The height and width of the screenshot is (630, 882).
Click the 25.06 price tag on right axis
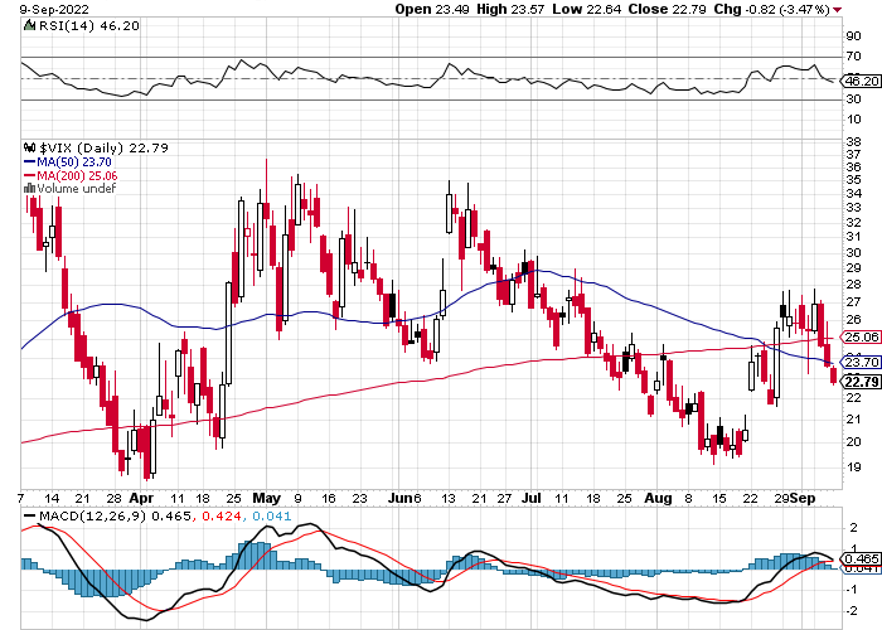coord(861,337)
